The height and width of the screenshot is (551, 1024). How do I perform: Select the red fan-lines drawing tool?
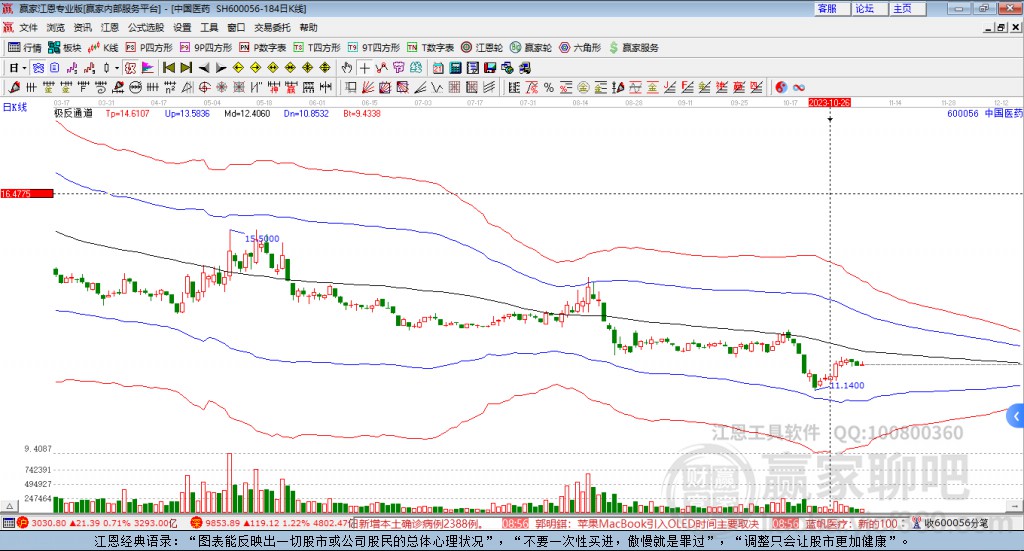tap(368, 87)
